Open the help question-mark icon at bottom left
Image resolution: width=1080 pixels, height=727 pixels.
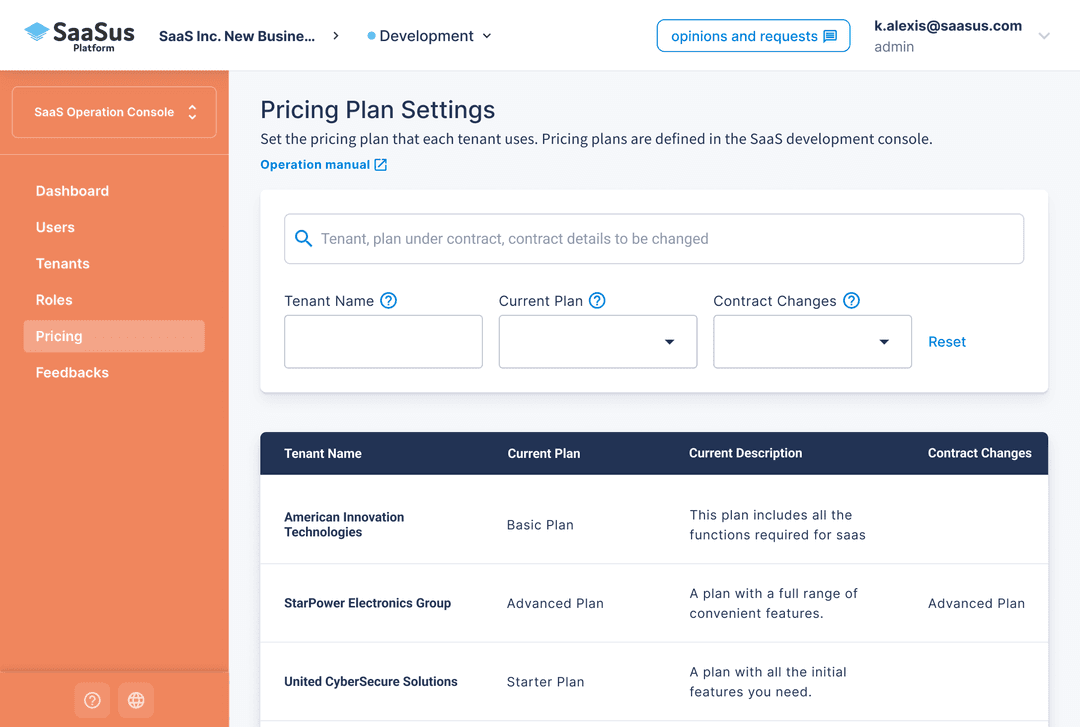(92, 700)
